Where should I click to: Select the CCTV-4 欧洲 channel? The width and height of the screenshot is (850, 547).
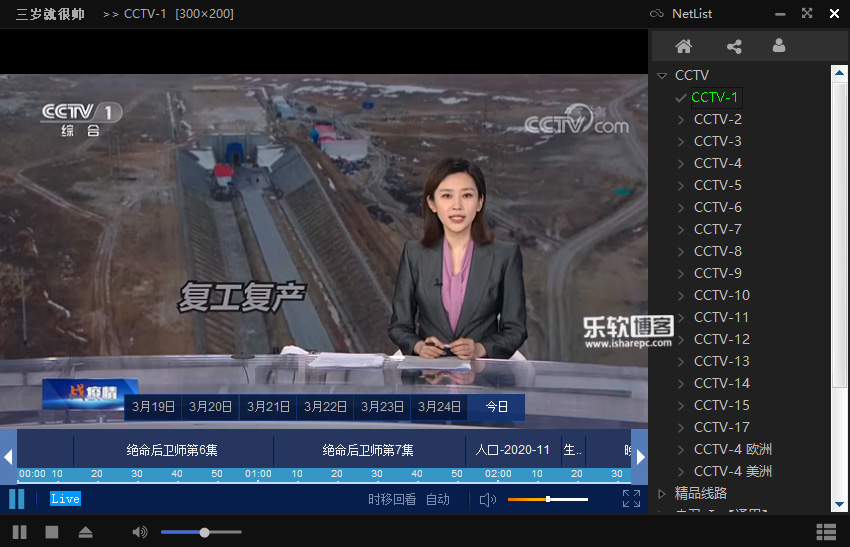coord(733,449)
